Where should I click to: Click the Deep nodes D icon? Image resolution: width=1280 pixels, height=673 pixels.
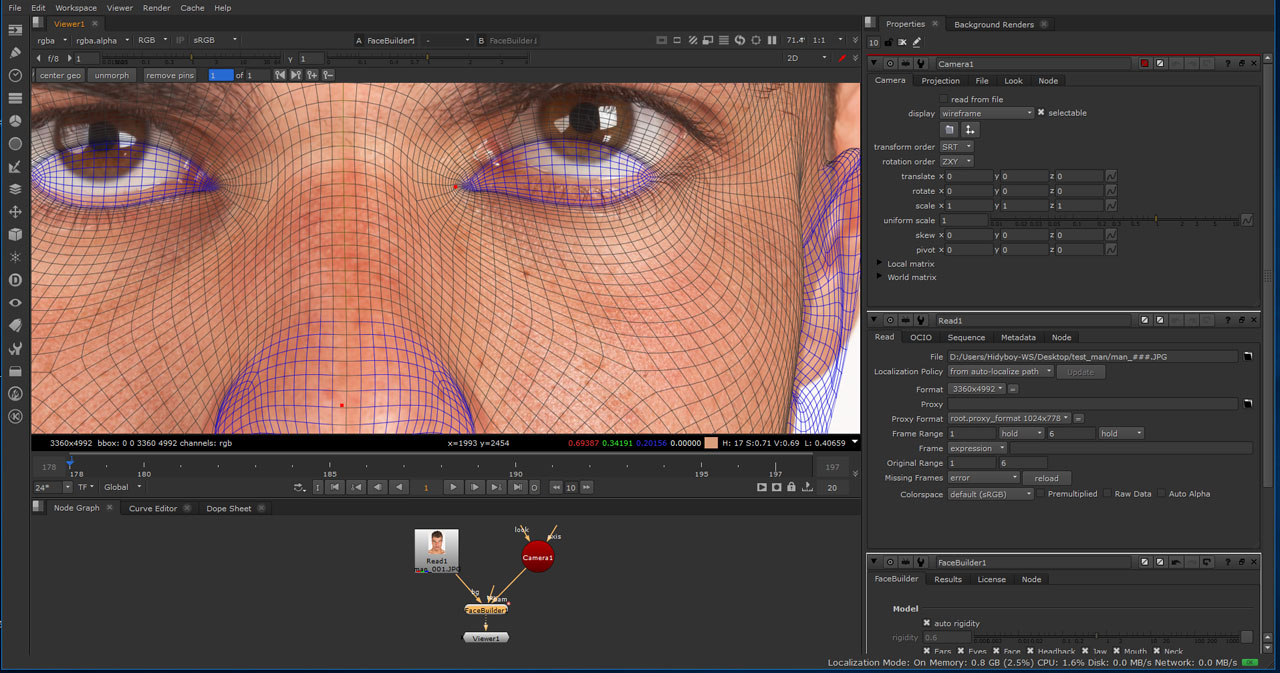[x=15, y=280]
